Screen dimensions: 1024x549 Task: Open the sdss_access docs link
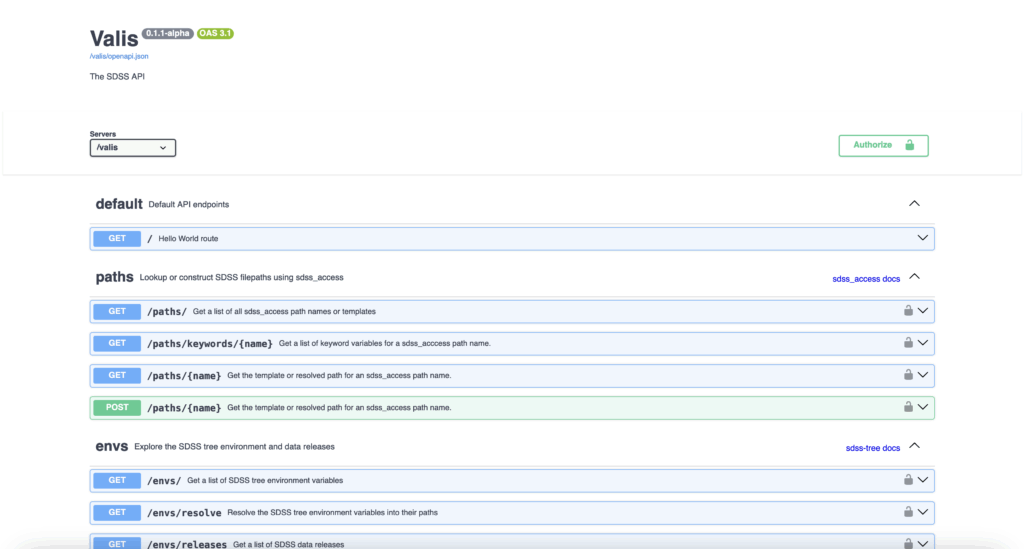(866, 279)
